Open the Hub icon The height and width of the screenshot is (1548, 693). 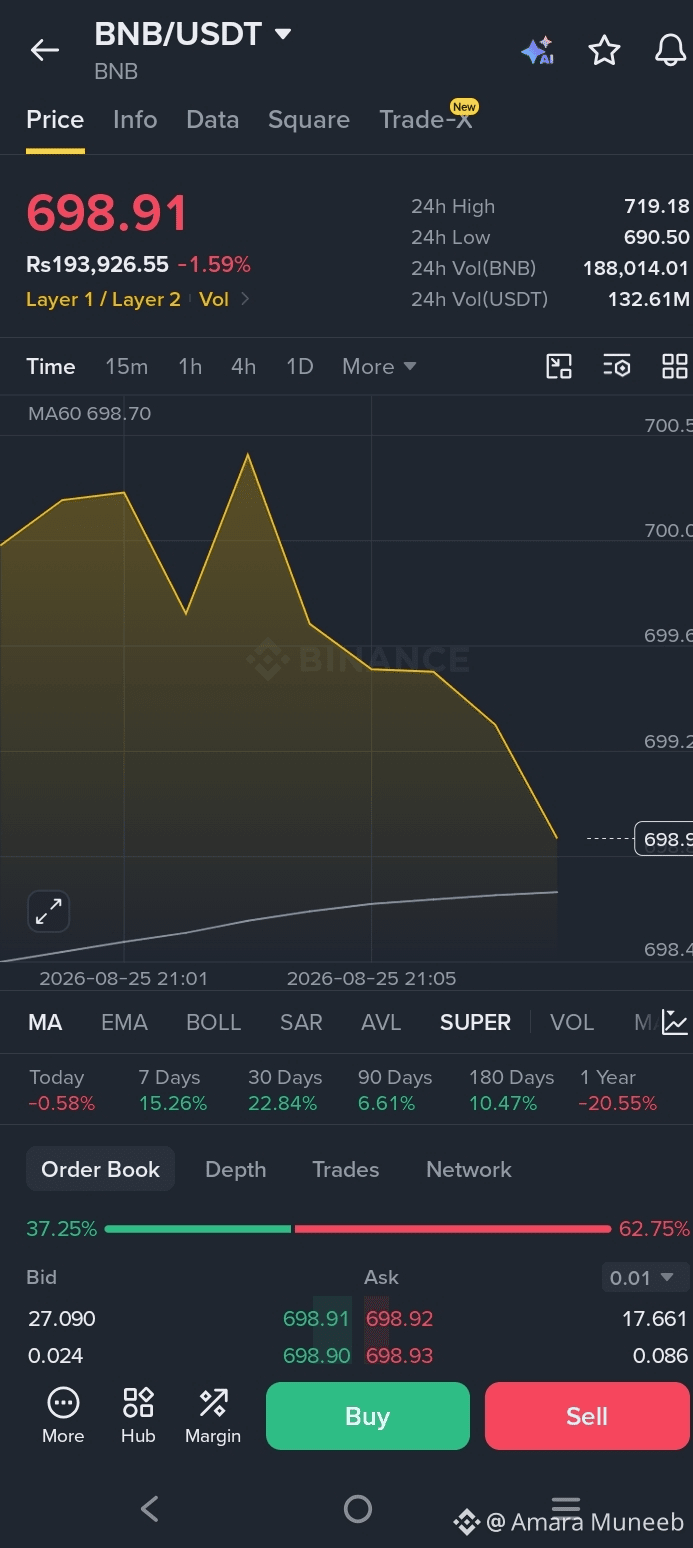click(x=138, y=1416)
